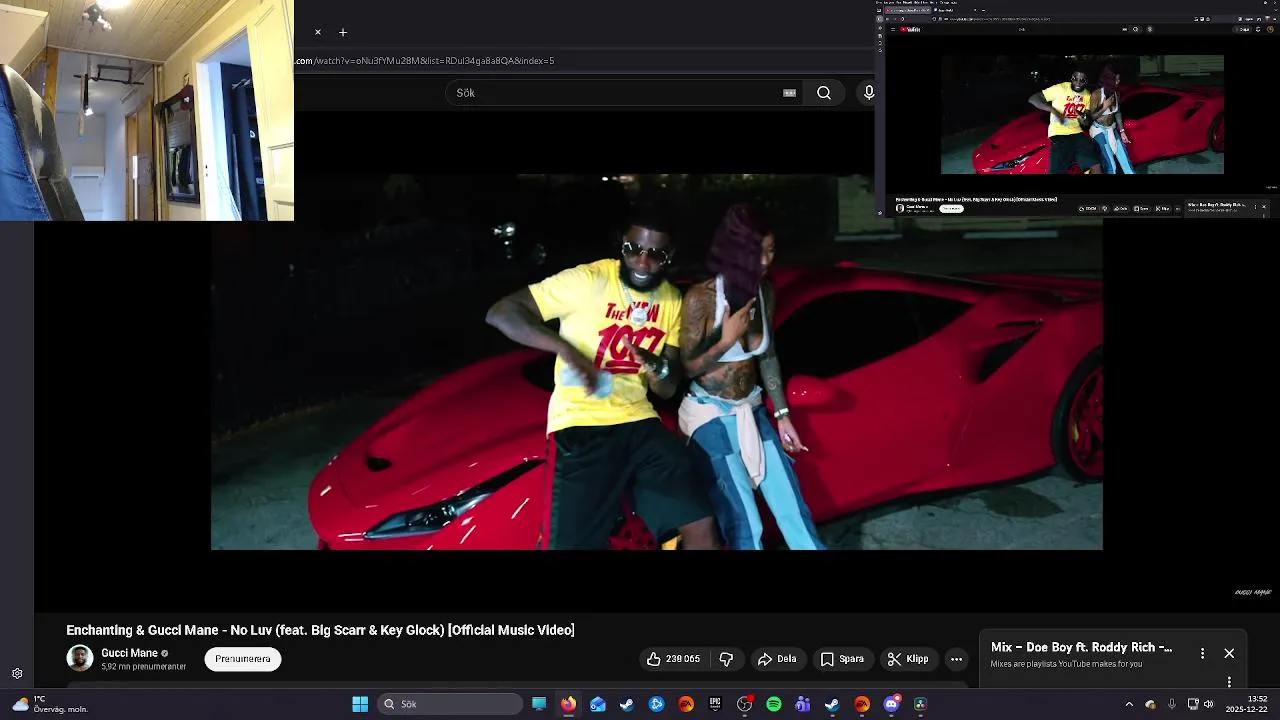Open settings gear at left edge
Viewport: 1280px width, 720px height.
[17, 674]
